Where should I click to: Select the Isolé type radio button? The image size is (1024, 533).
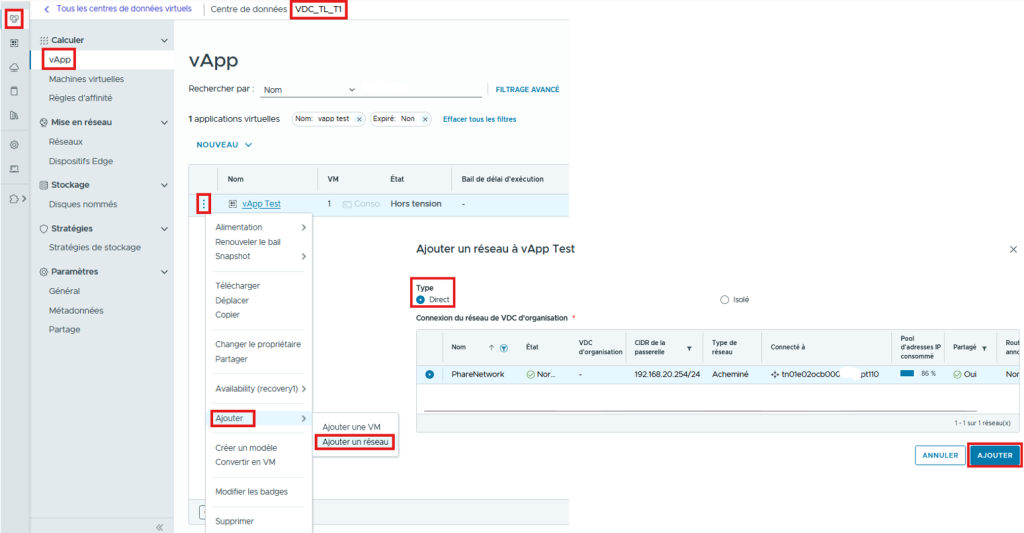point(724,299)
